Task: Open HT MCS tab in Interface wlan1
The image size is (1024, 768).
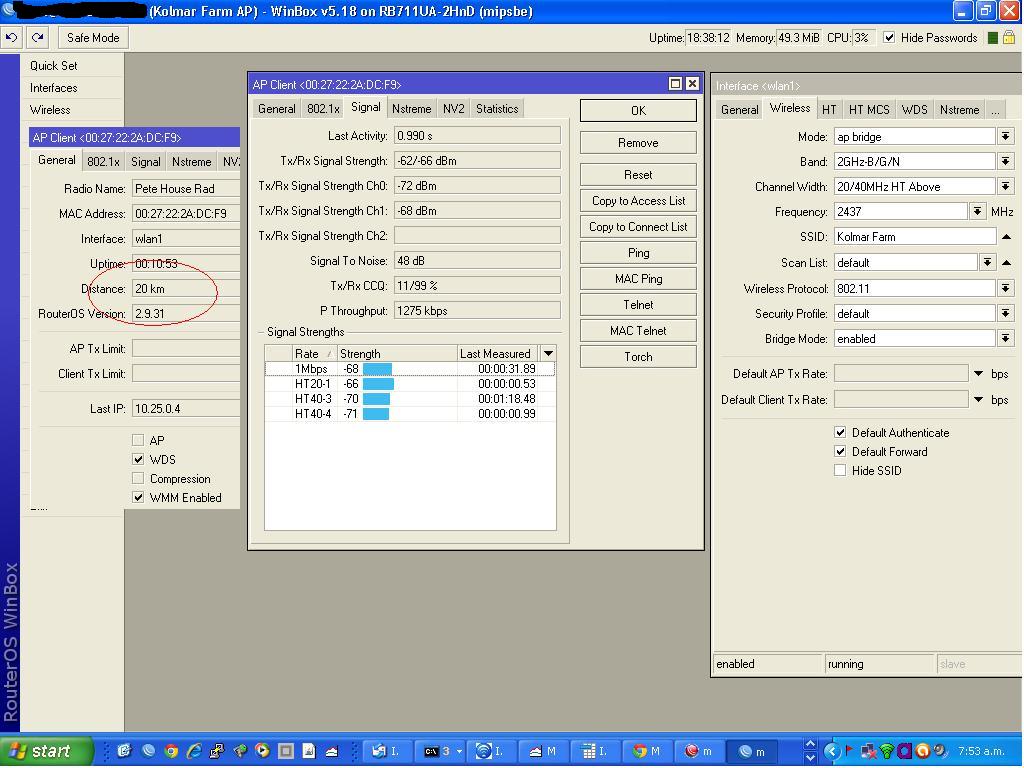Action: pos(869,110)
